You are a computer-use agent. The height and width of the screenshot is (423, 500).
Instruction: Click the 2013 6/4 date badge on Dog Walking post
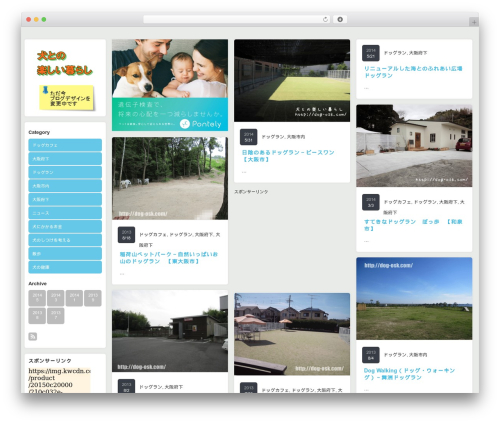click(x=371, y=355)
